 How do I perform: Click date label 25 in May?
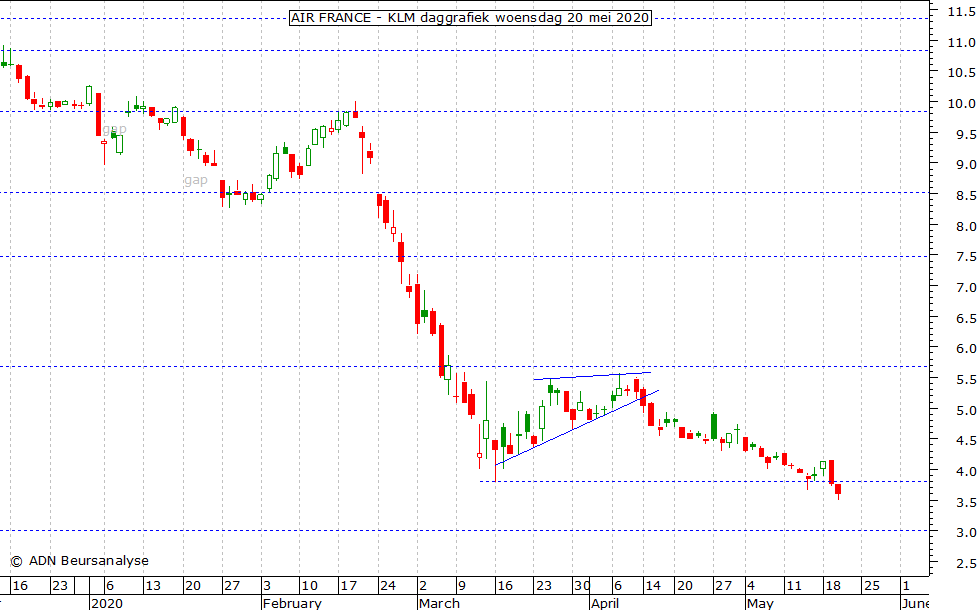(x=871, y=586)
